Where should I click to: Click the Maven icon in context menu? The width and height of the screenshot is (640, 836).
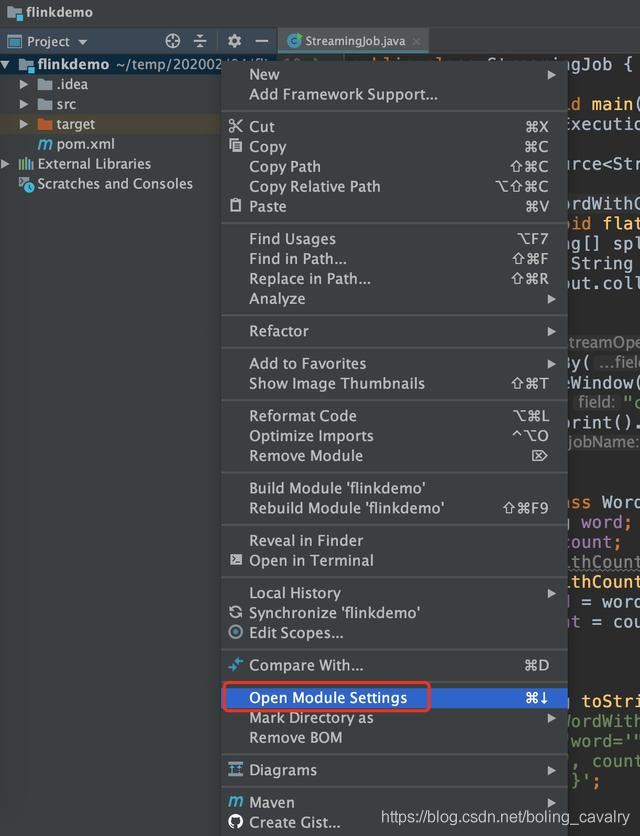[x=236, y=802]
